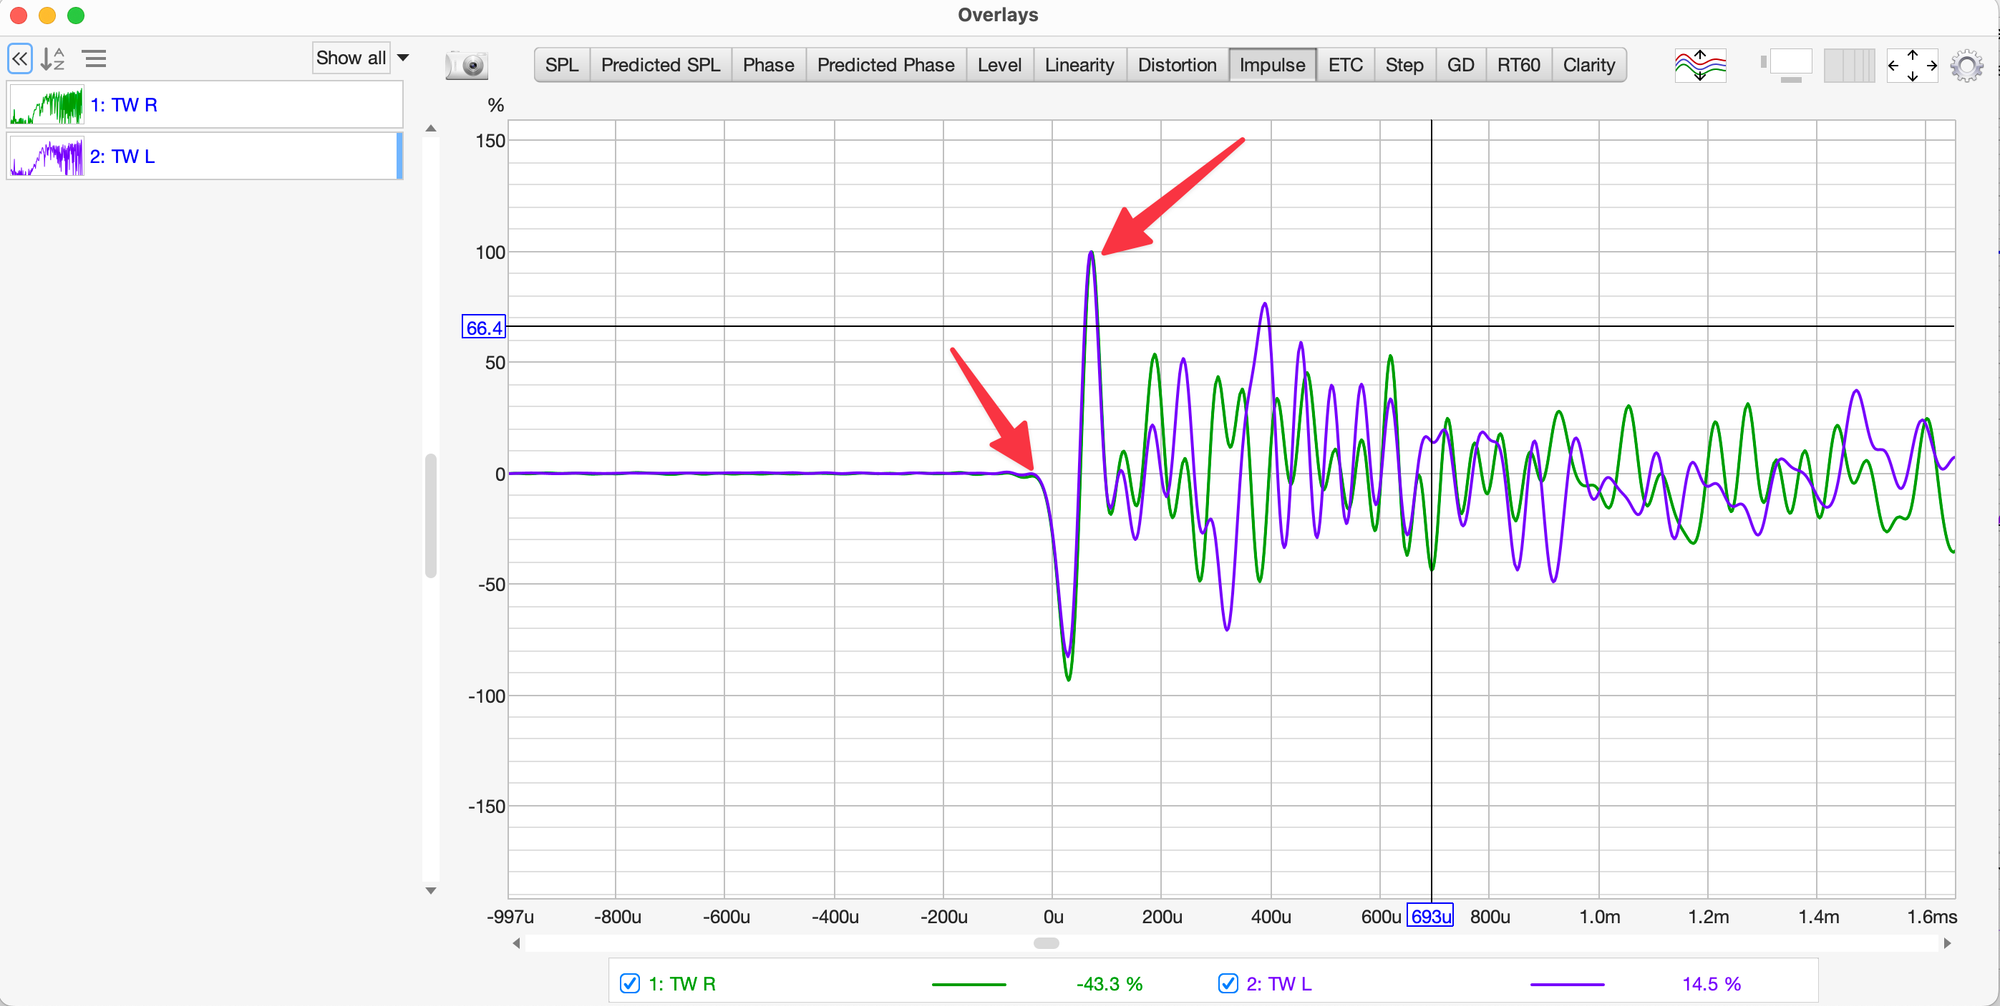Image resolution: width=2000 pixels, height=1006 pixels.
Task: Capture graph image with camera icon
Action: pyautogui.click(x=467, y=66)
